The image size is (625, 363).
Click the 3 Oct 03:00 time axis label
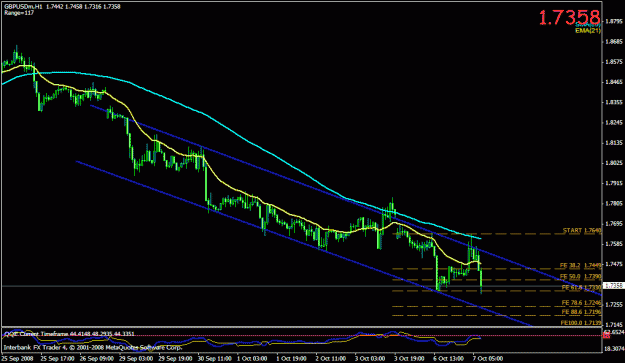[x=370, y=358]
